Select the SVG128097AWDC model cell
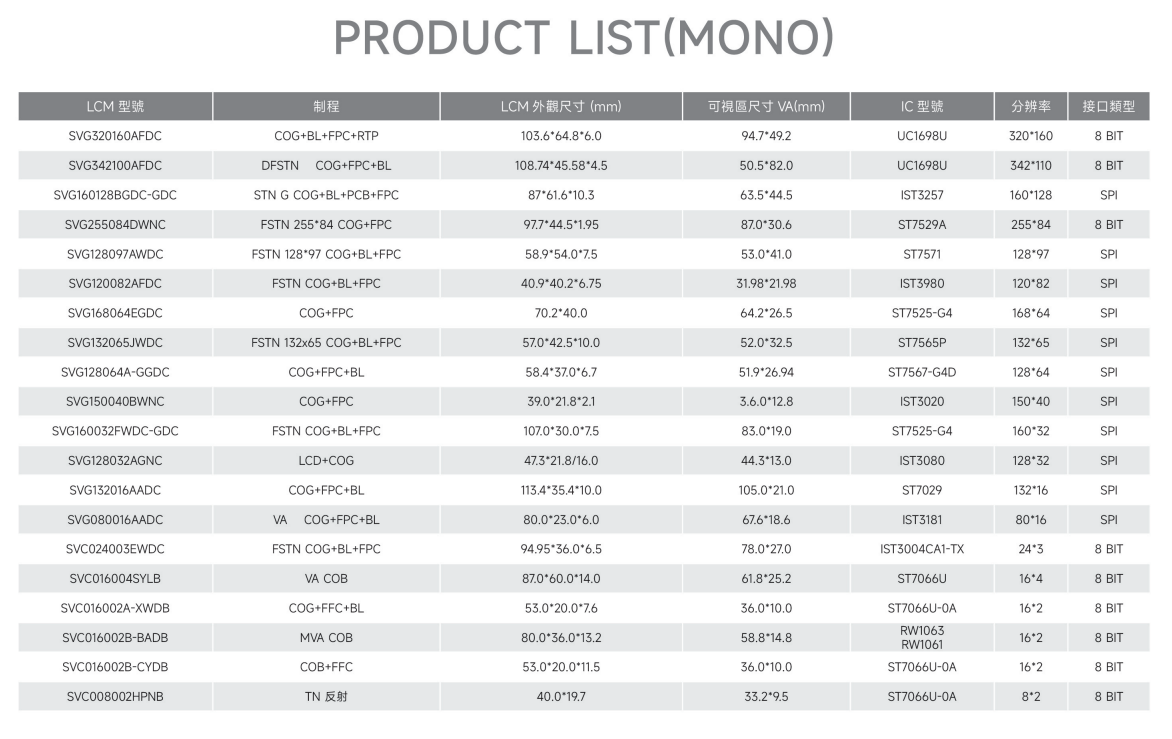This screenshot has height=739, width=1172. coord(115,254)
